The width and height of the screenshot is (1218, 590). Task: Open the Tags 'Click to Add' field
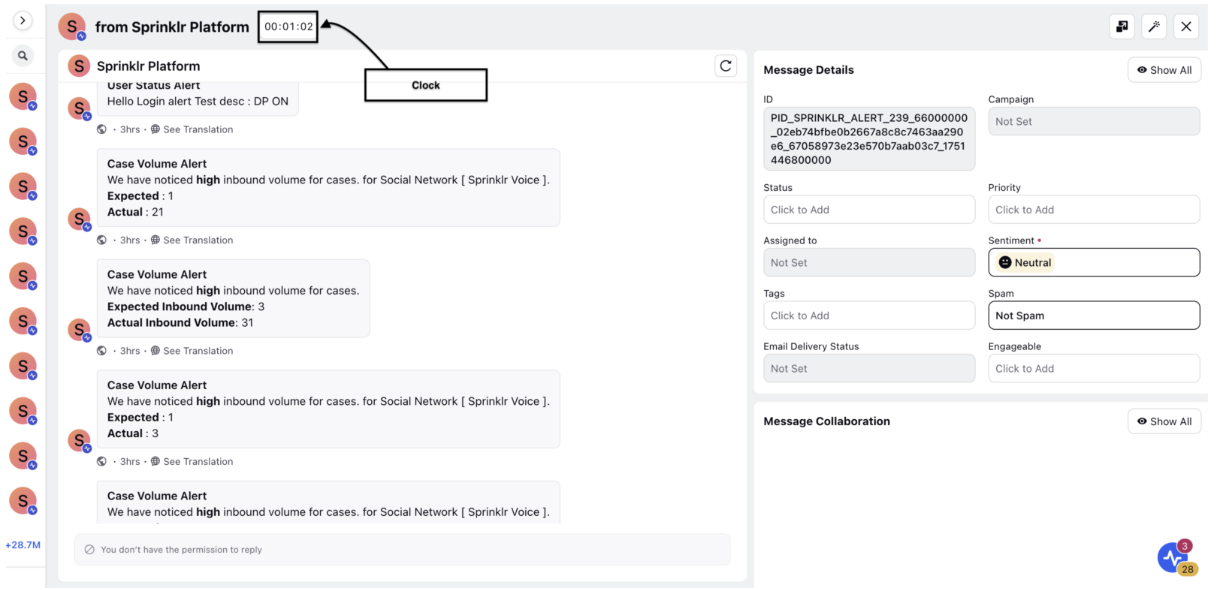(x=869, y=315)
